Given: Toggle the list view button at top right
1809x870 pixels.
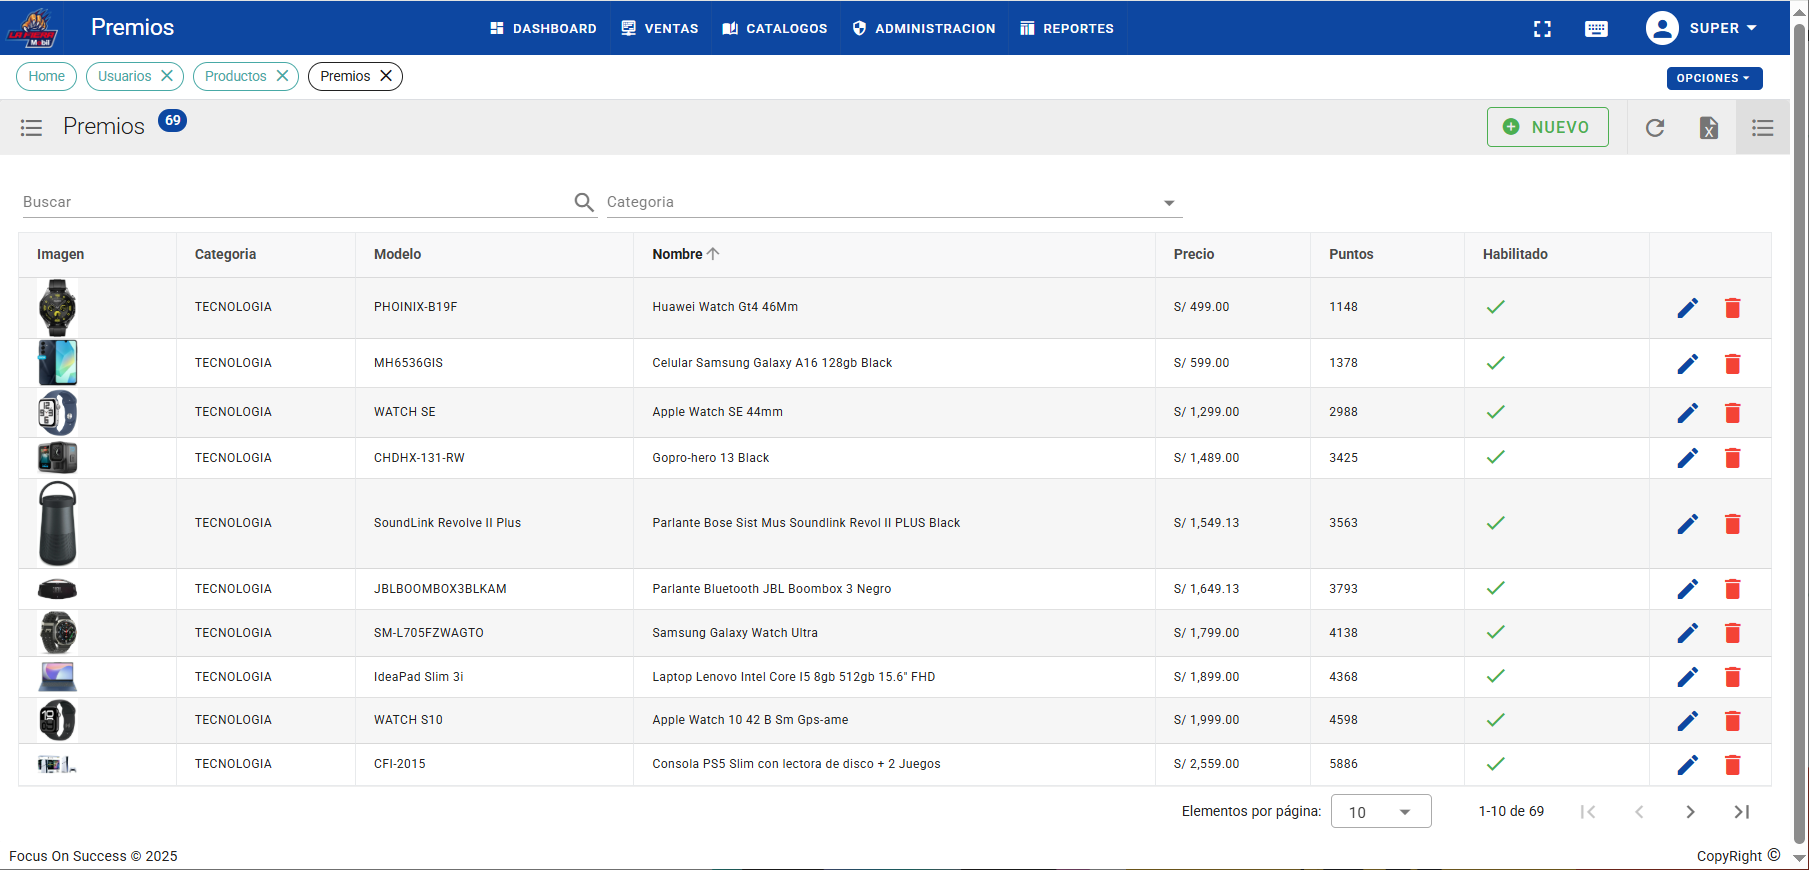Looking at the screenshot, I should click(1763, 127).
